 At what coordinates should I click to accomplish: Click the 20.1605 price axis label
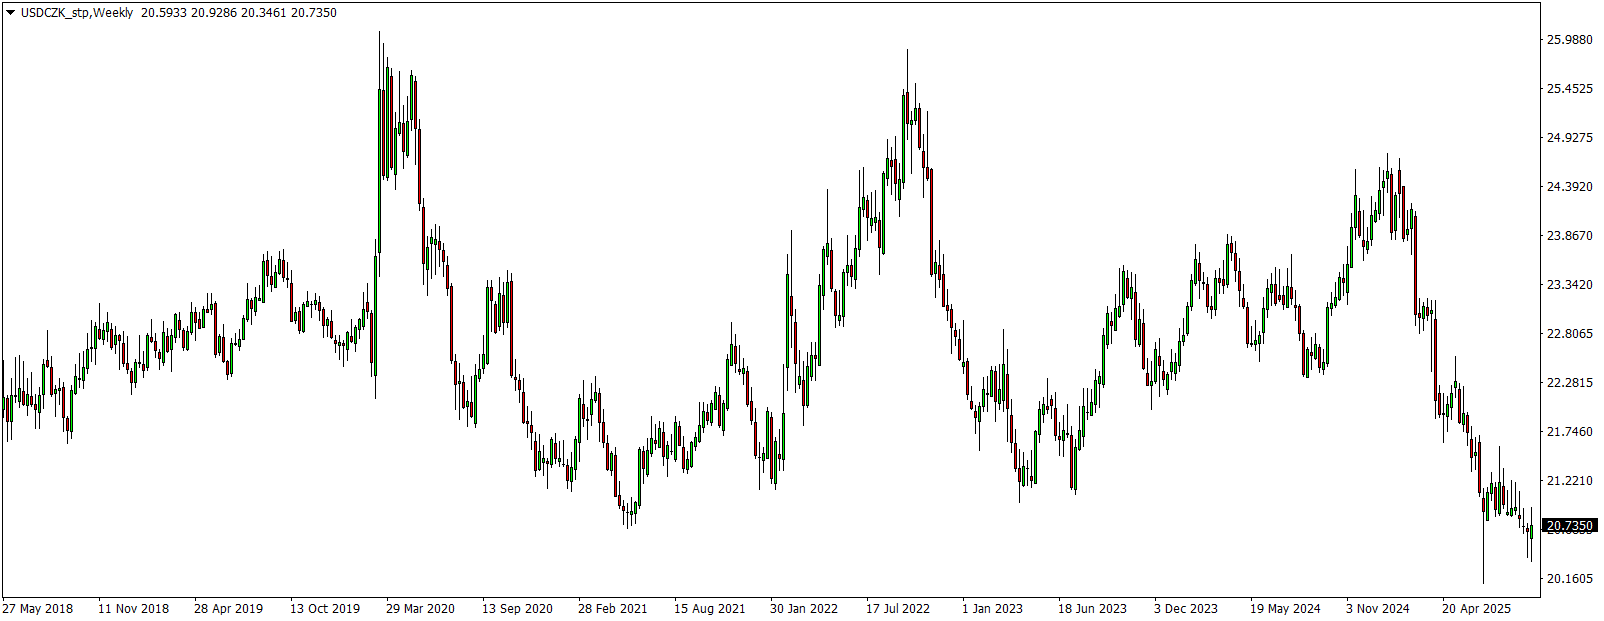pos(1569,579)
